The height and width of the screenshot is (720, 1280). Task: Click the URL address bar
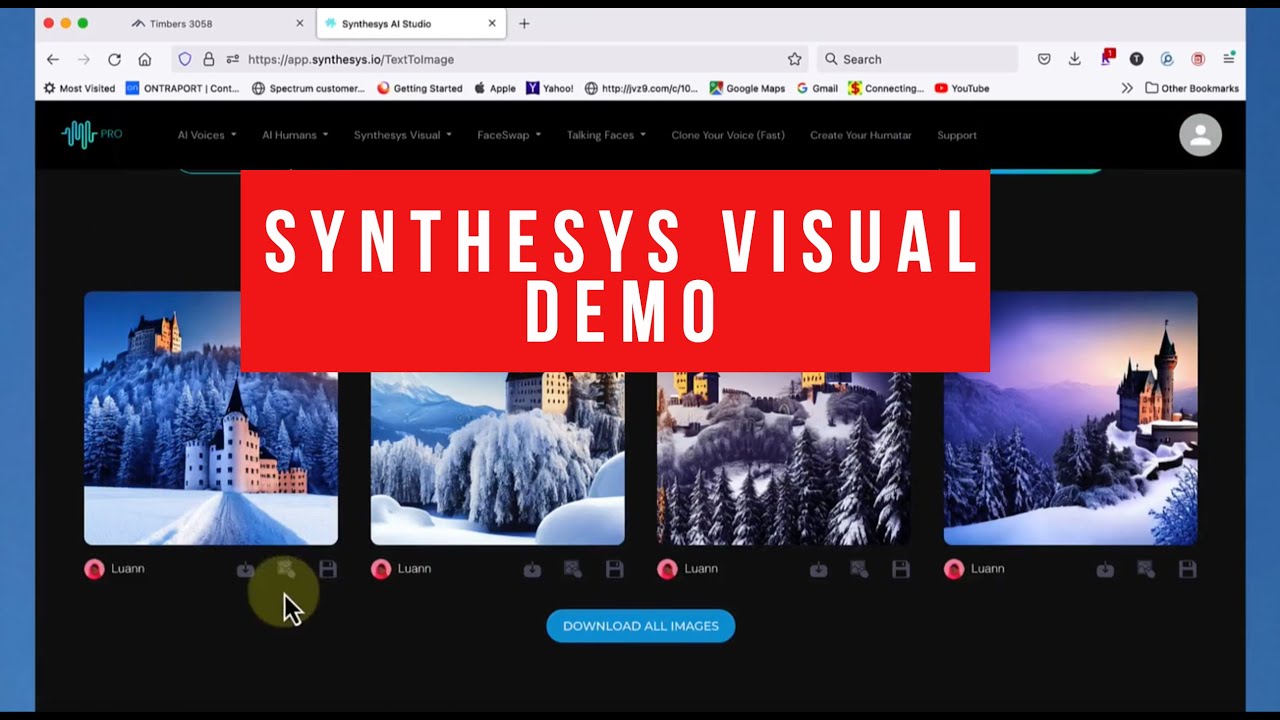tap(490, 59)
